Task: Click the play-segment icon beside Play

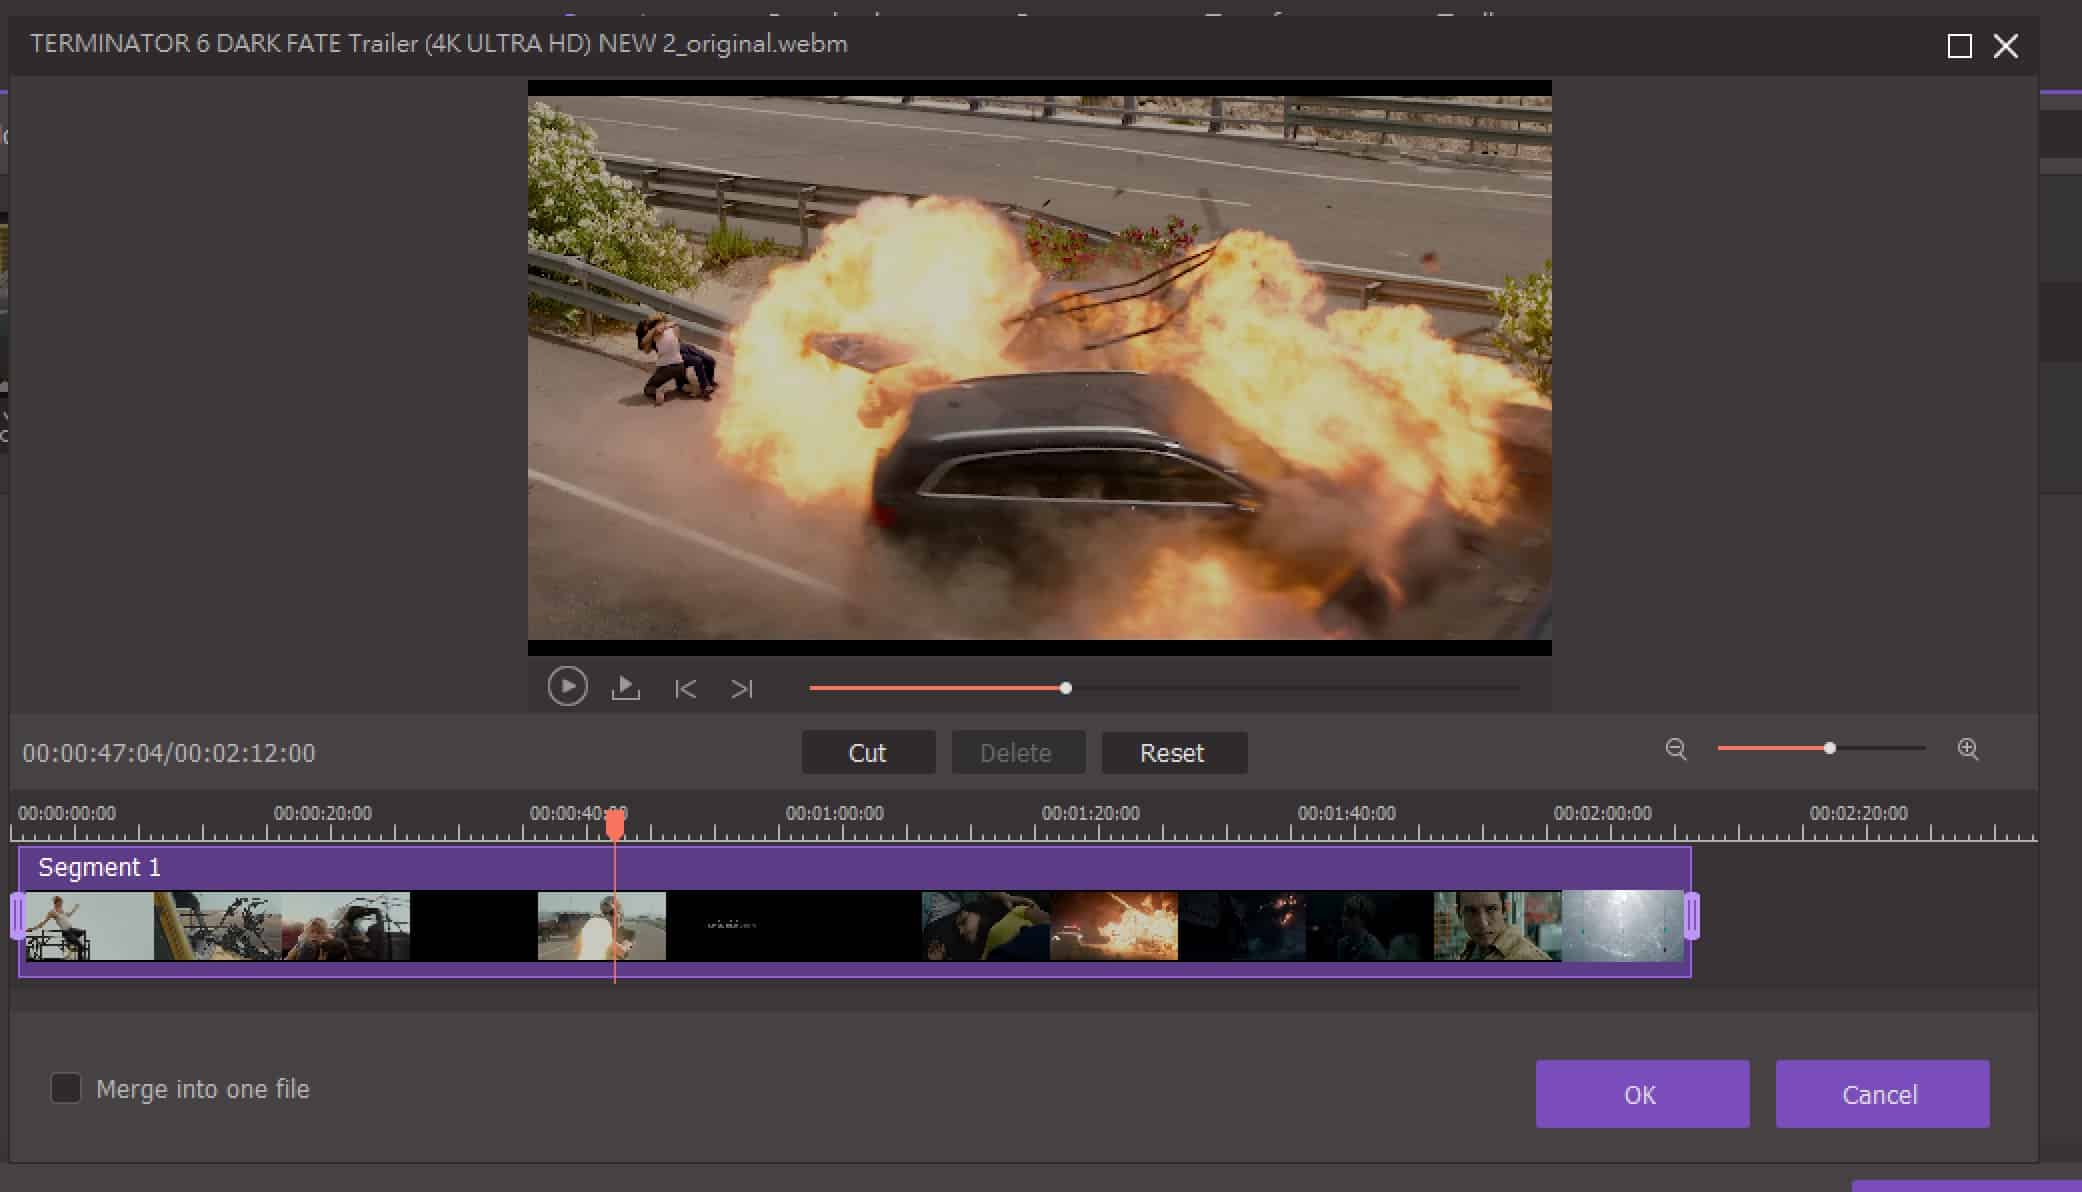Action: (626, 687)
